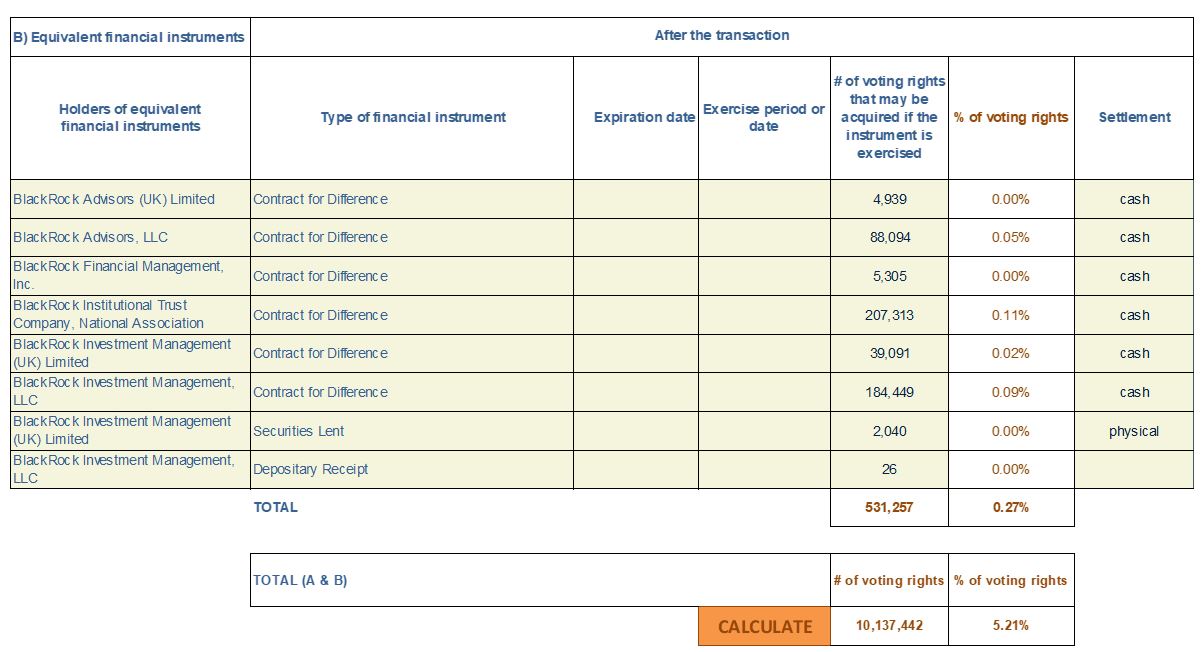
Task: Click the BlackRock Financial Management, Inc. cell
Action: tap(130, 275)
